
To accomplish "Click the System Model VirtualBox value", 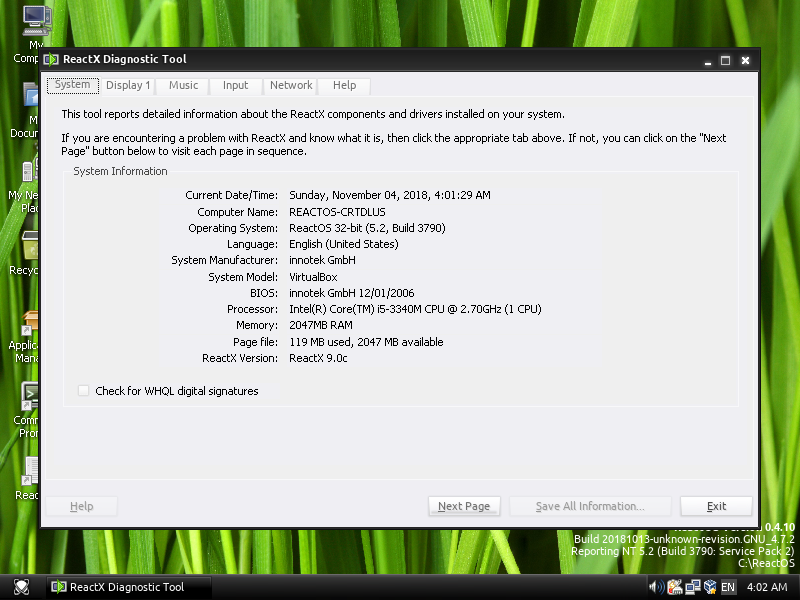I will pyautogui.click(x=313, y=277).
